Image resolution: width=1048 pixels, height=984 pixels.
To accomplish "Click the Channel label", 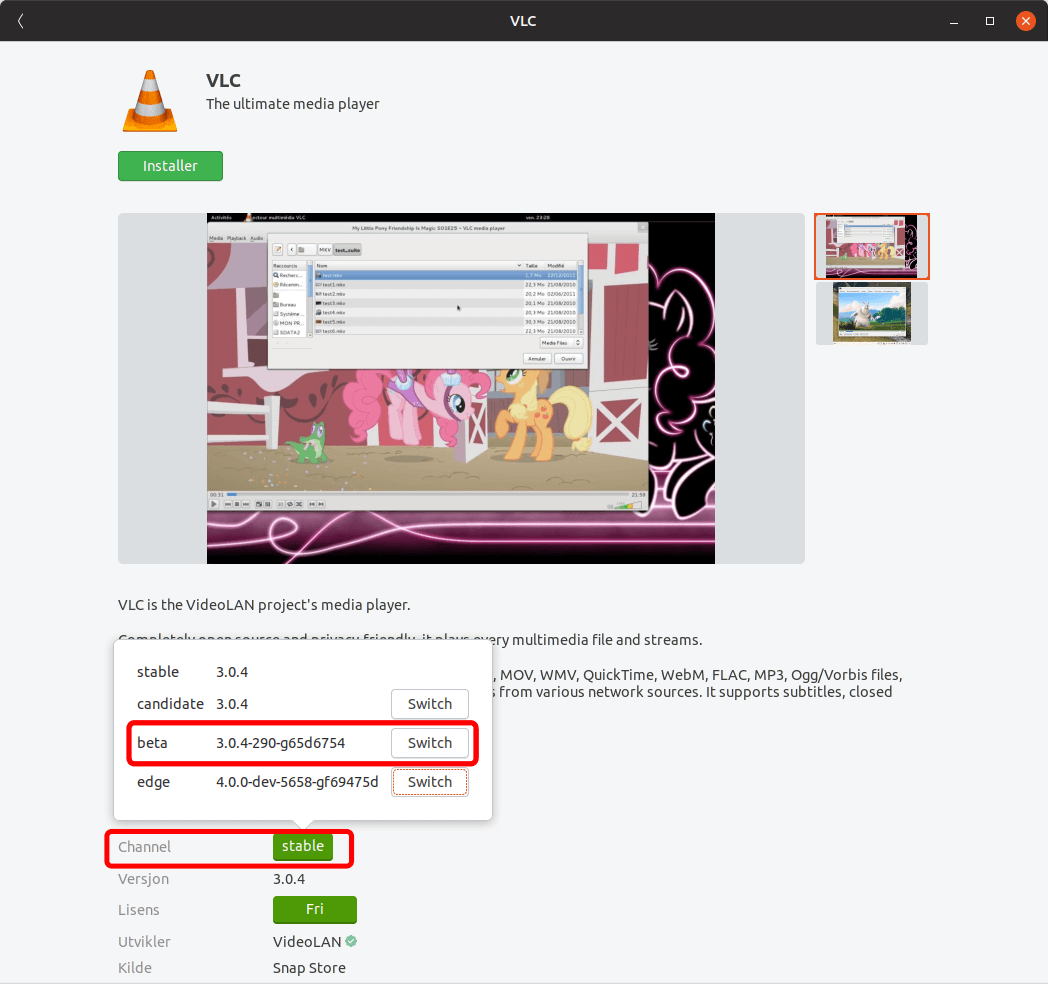I will pos(144,847).
